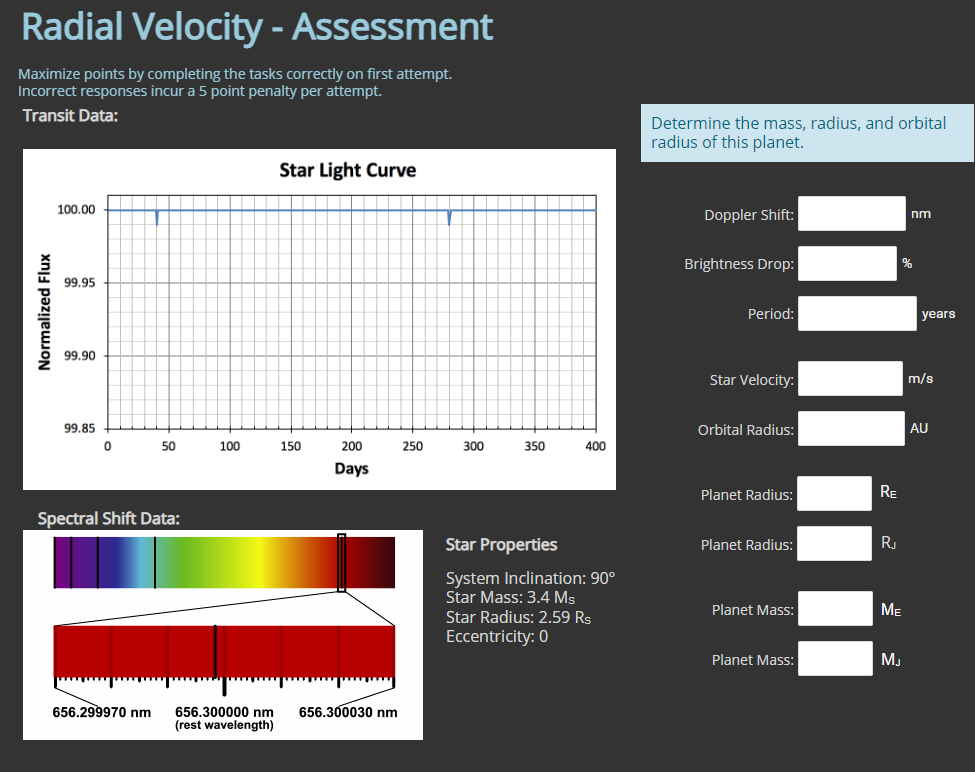Image resolution: width=975 pixels, height=772 pixels.
Task: Click the shifted absorption line in zoomed spectrum
Action: 216,650
